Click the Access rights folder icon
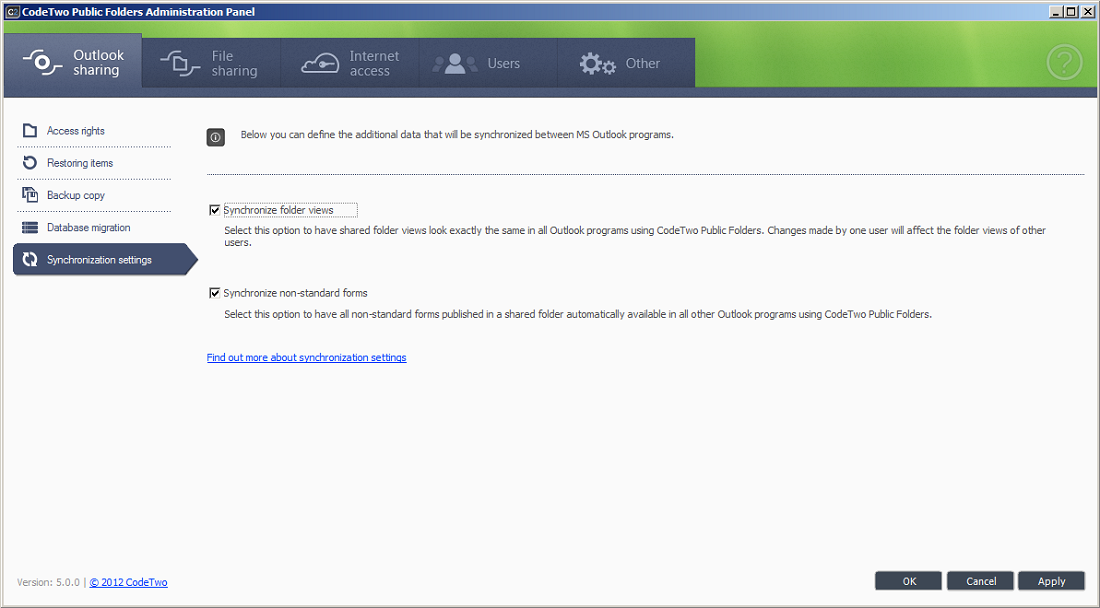The width and height of the screenshot is (1100, 608). [x=29, y=130]
